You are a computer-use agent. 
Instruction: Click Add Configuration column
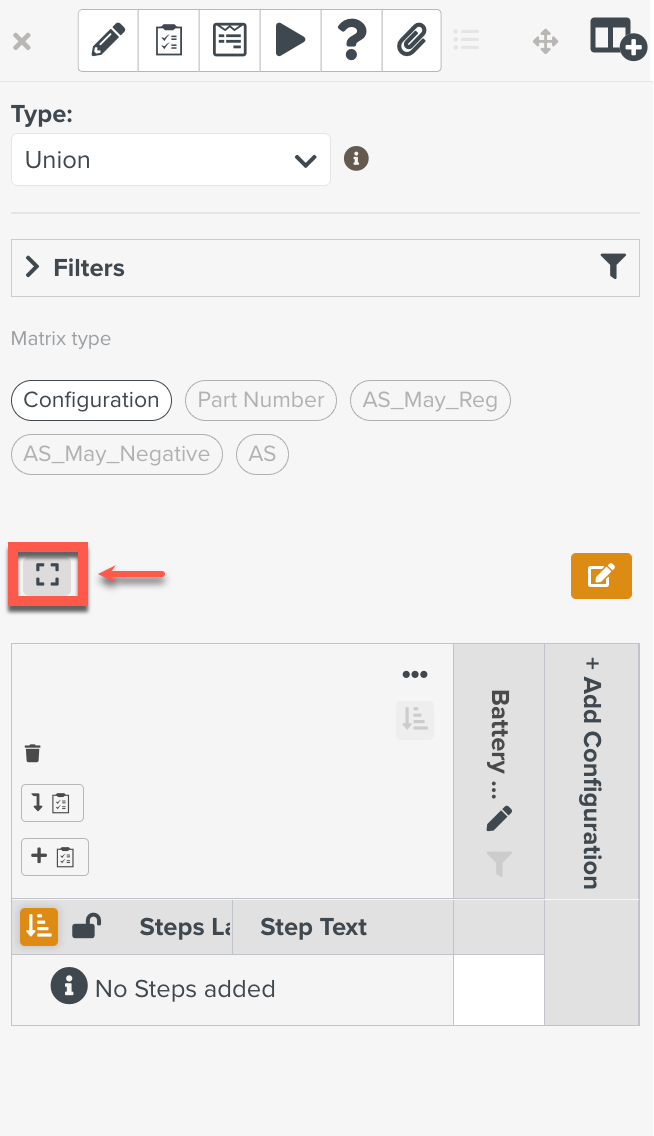coord(592,772)
